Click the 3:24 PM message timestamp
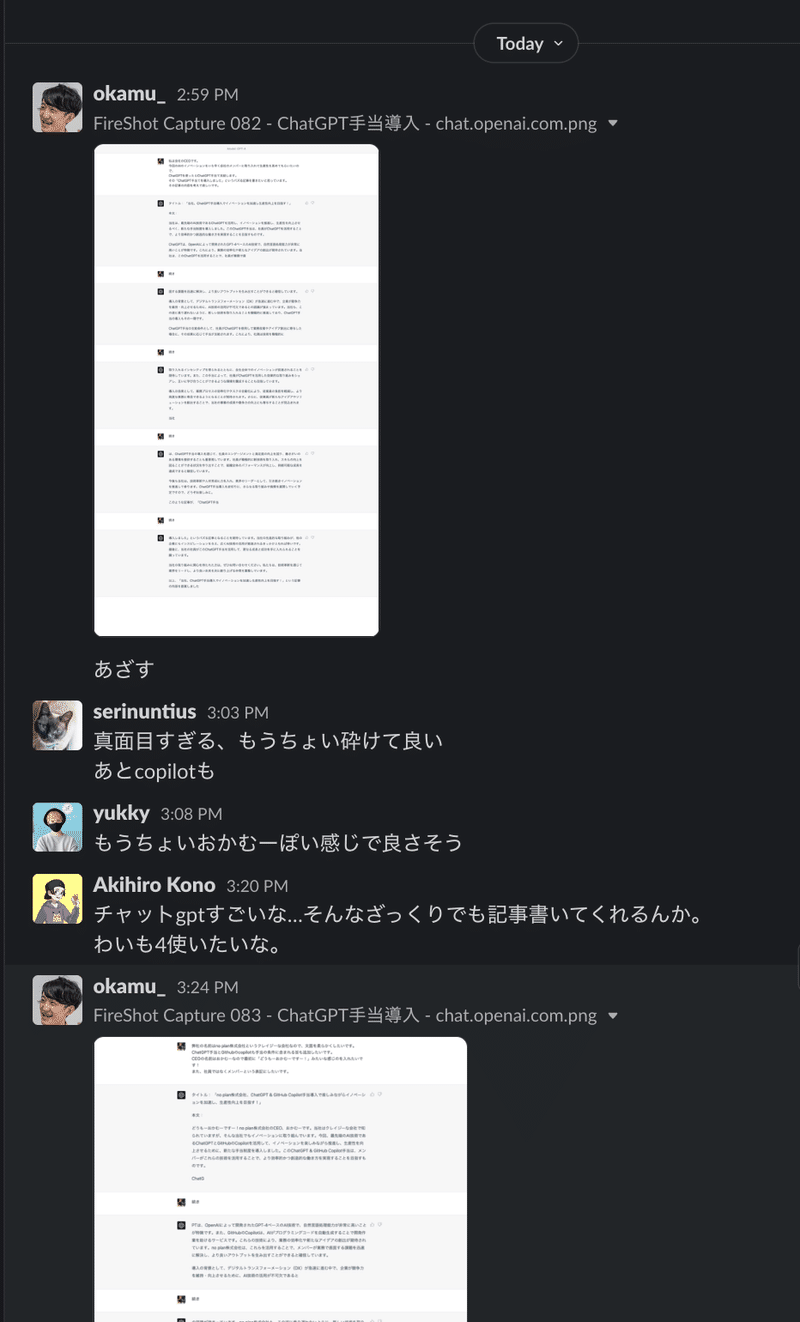 [x=207, y=987]
